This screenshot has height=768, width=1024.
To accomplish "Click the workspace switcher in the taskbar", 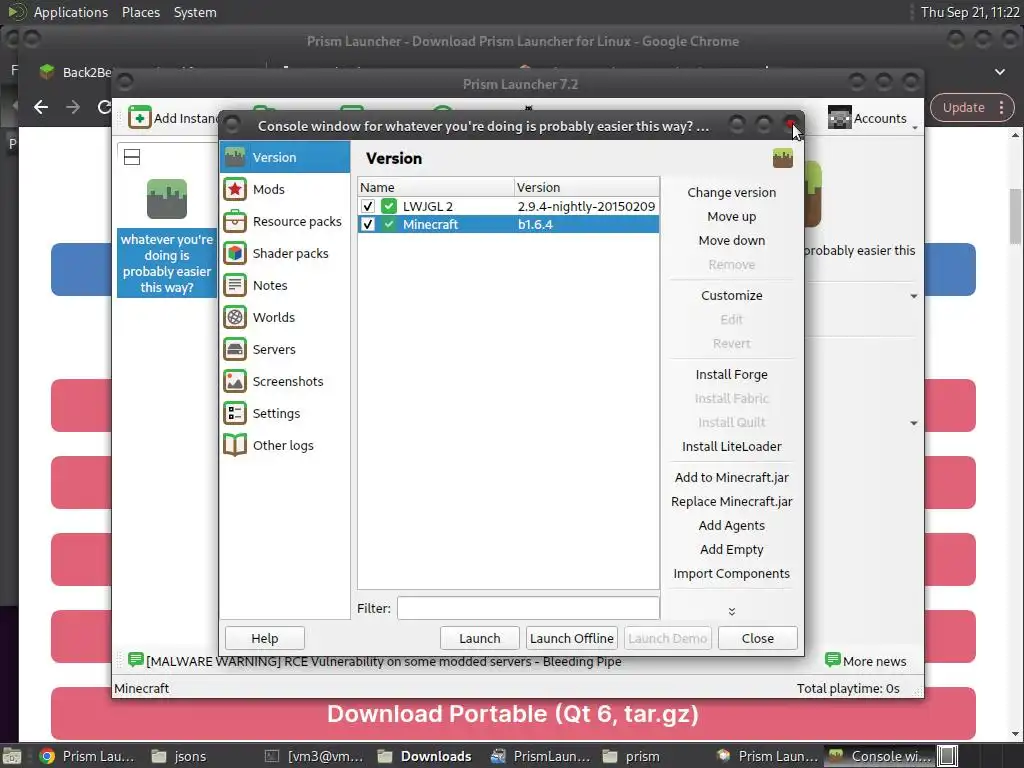I will point(948,756).
